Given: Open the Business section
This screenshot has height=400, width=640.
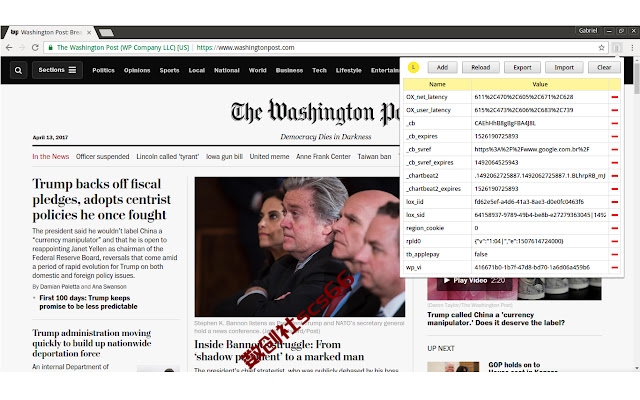Looking at the screenshot, I should click(289, 70).
